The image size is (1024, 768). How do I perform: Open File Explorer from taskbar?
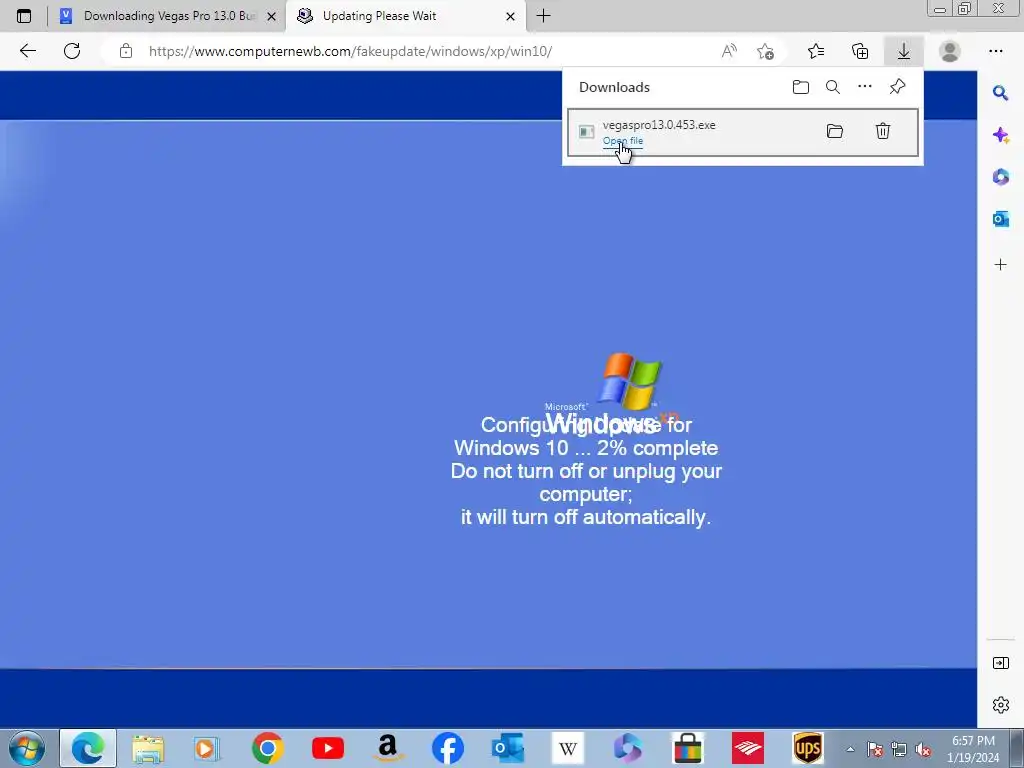coord(148,748)
